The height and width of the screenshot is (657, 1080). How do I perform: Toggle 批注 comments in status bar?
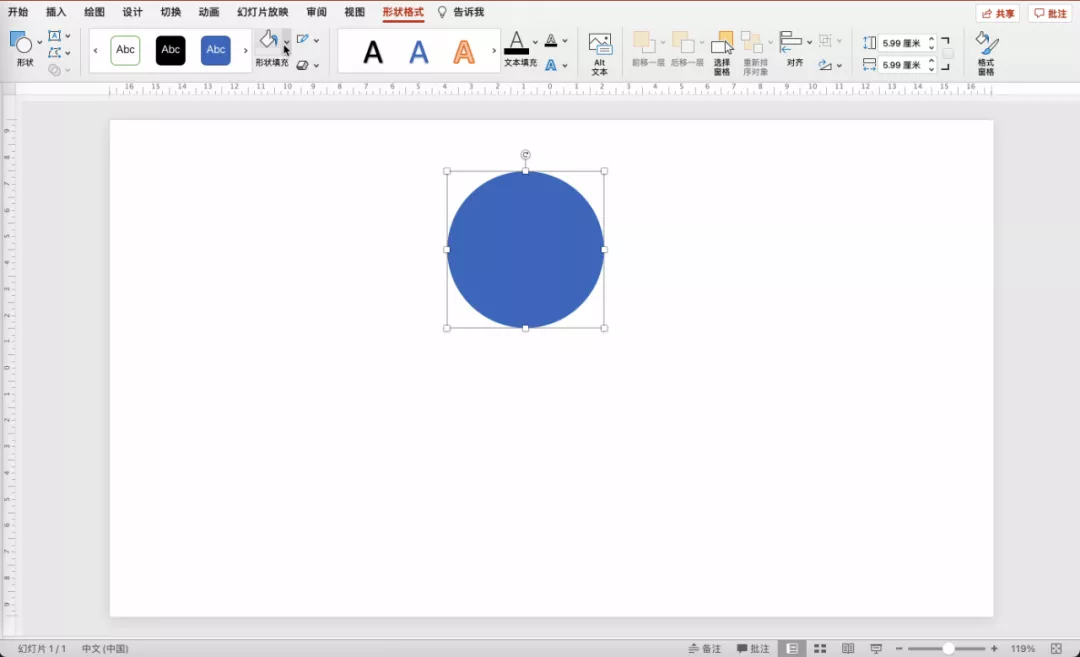[753, 649]
